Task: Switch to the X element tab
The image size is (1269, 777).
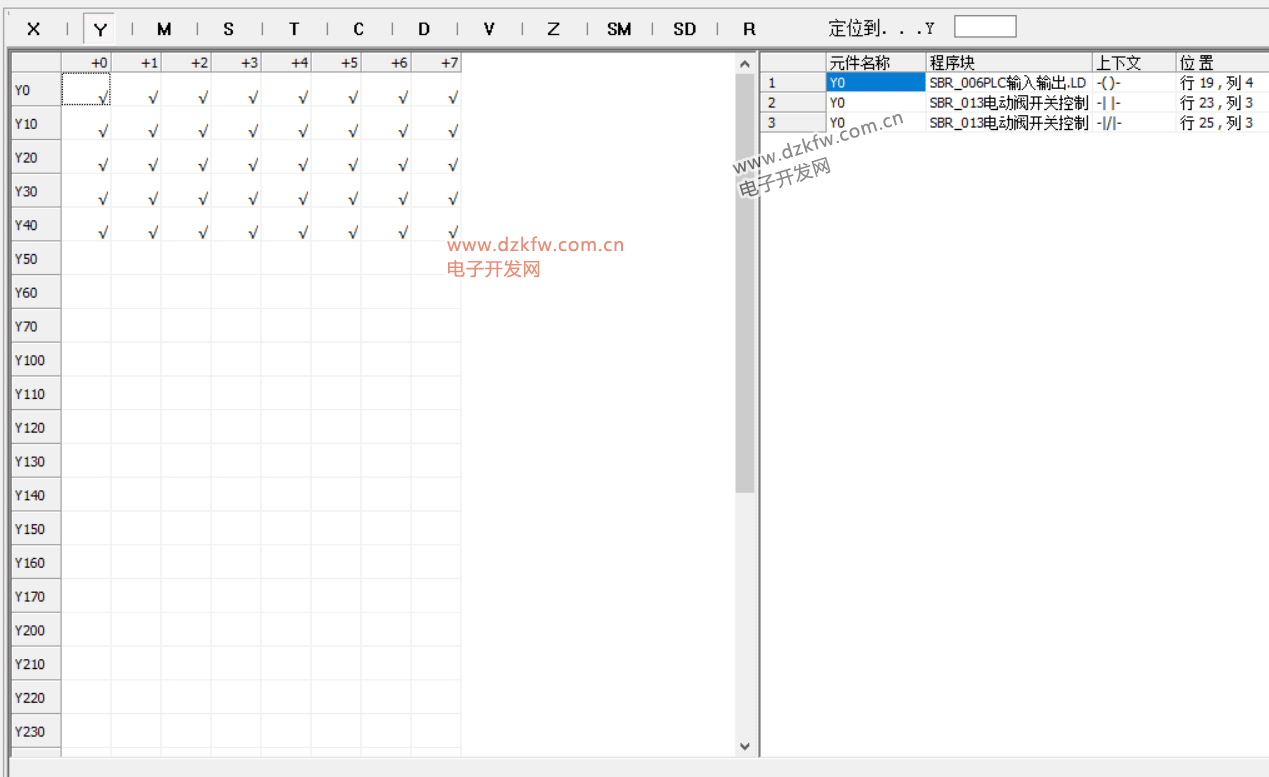Action: pyautogui.click(x=34, y=29)
